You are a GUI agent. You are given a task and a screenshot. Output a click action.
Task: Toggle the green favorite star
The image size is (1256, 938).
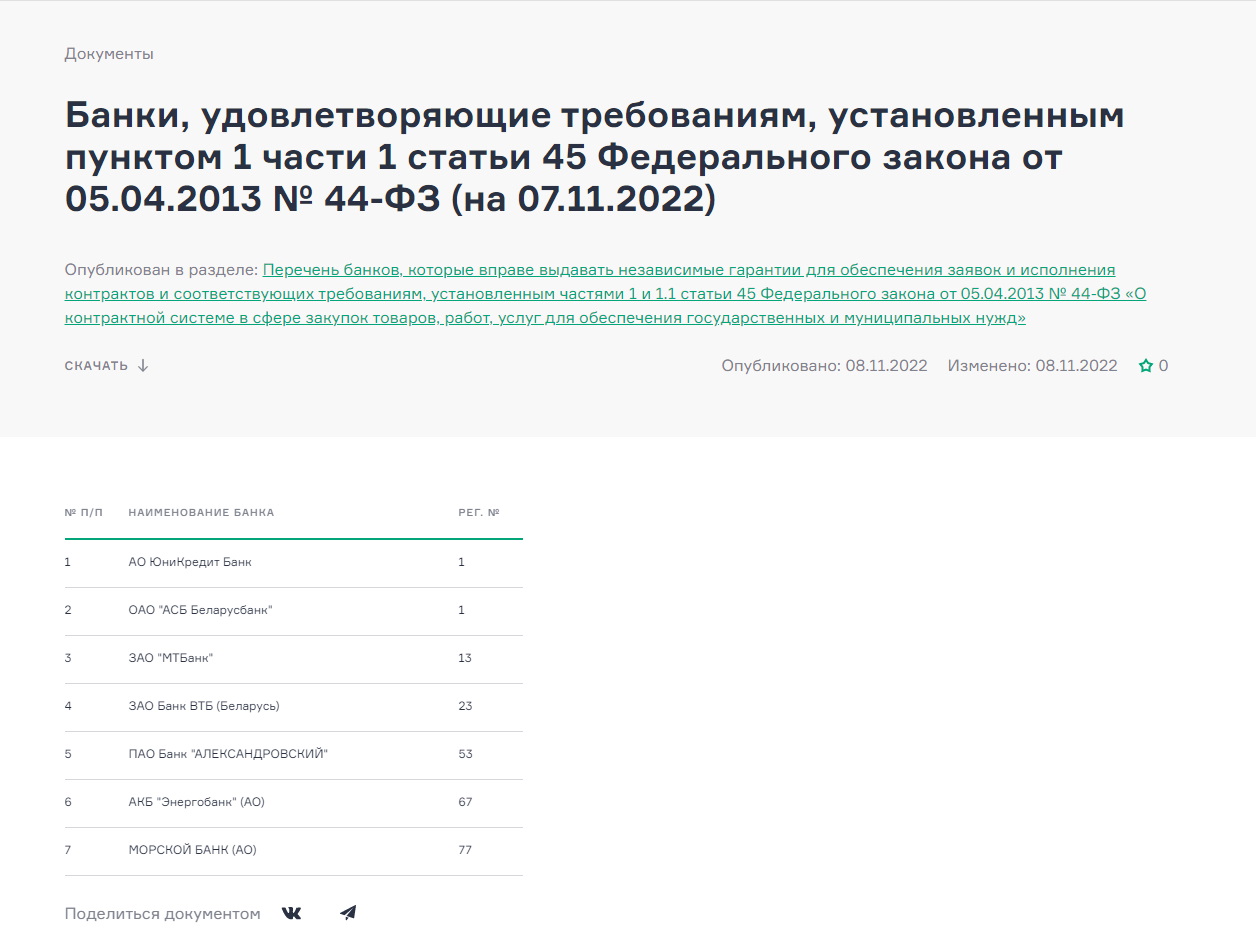coord(1144,365)
